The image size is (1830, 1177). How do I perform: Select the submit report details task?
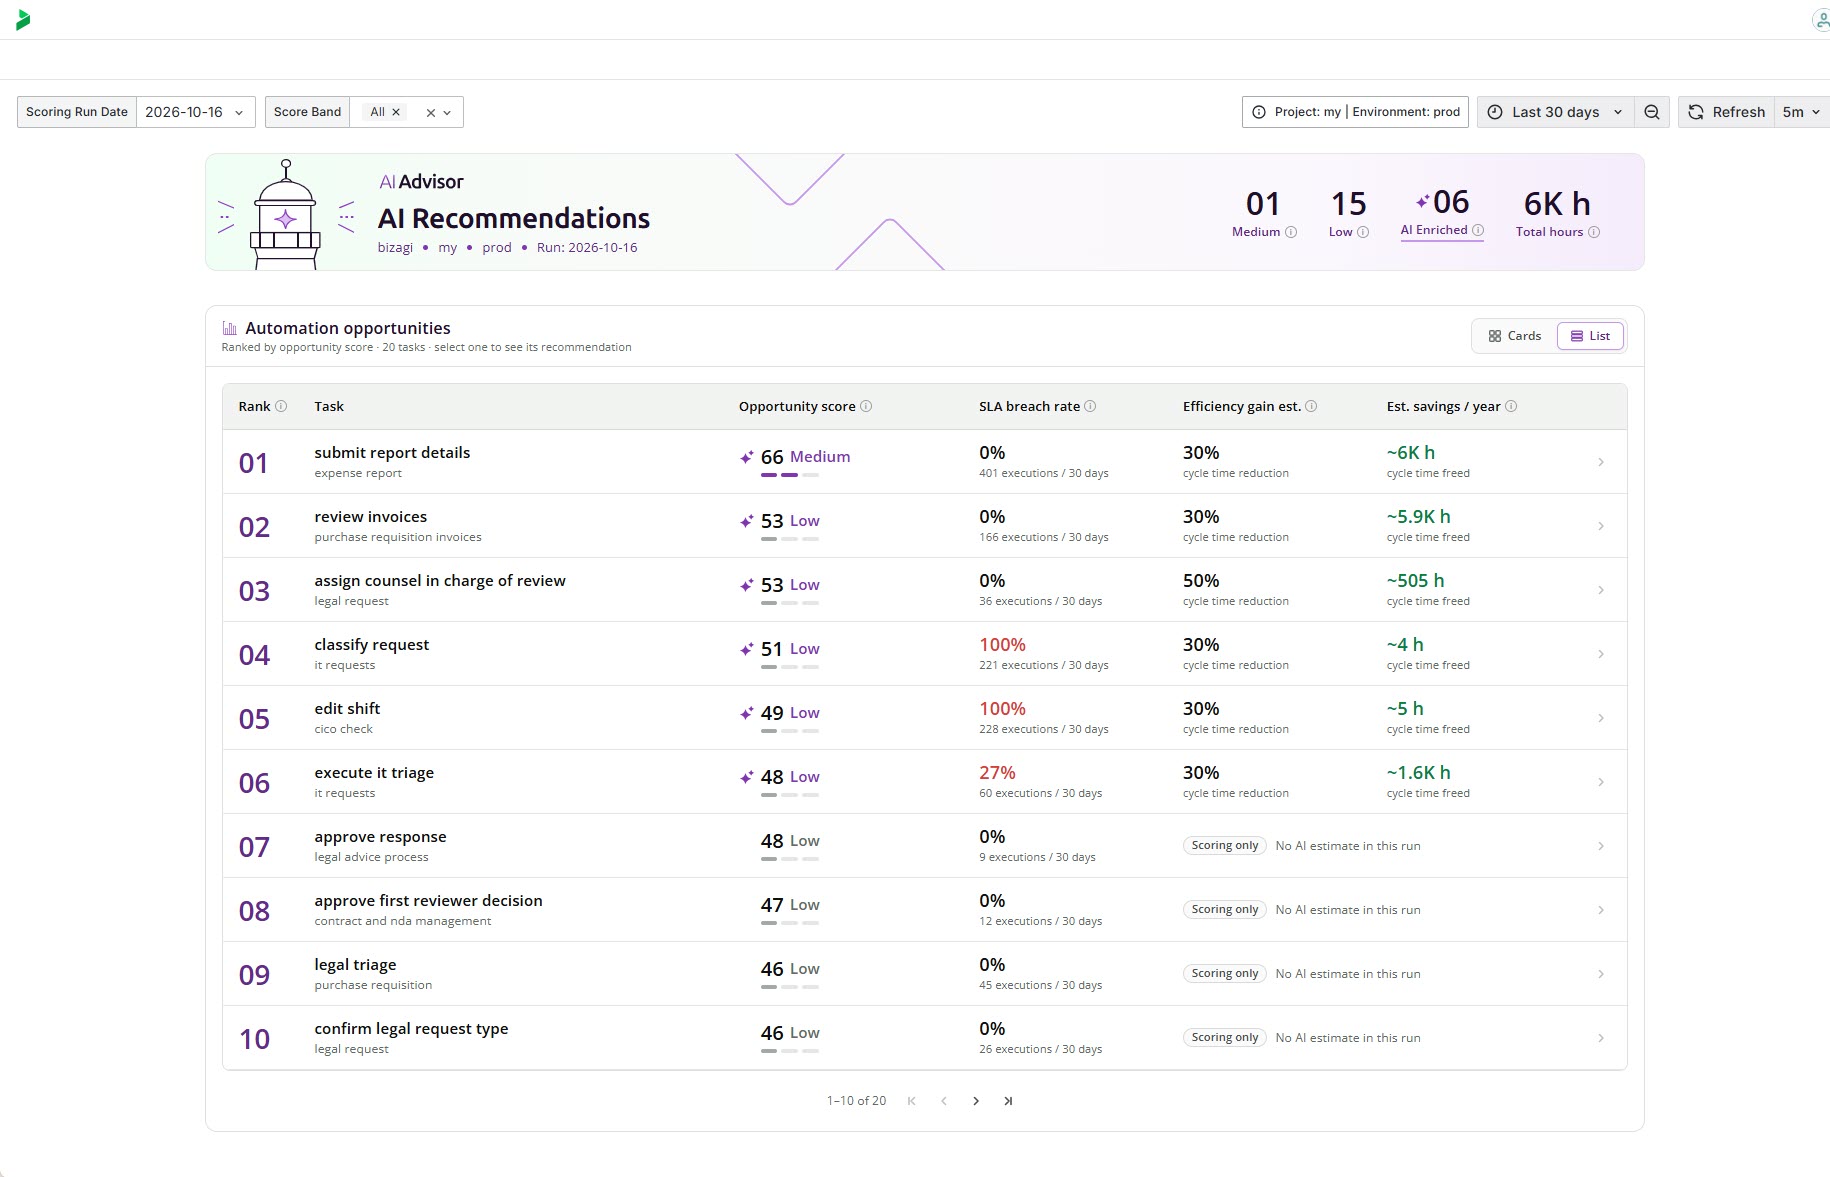pyautogui.click(x=924, y=462)
